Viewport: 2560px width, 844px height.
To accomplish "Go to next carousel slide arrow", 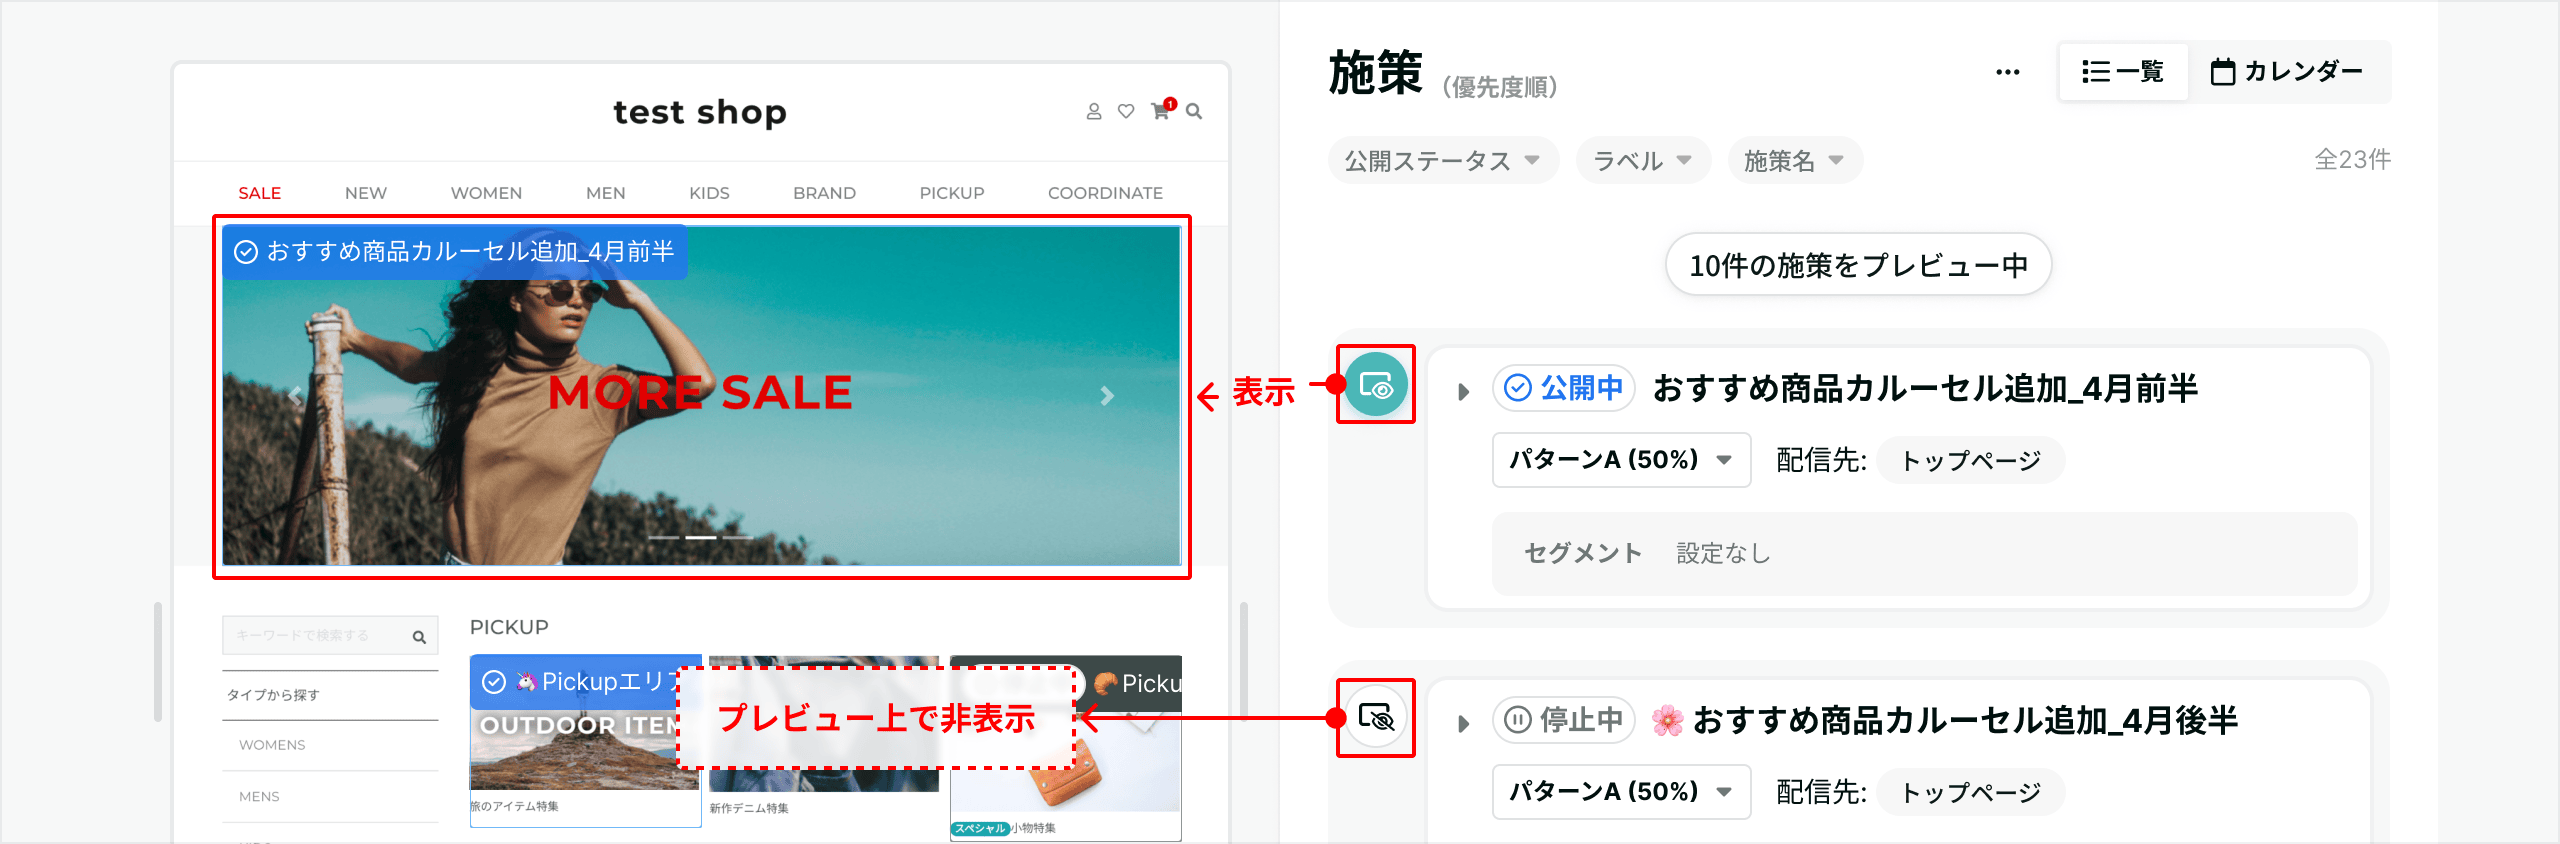I will 1107,396.
